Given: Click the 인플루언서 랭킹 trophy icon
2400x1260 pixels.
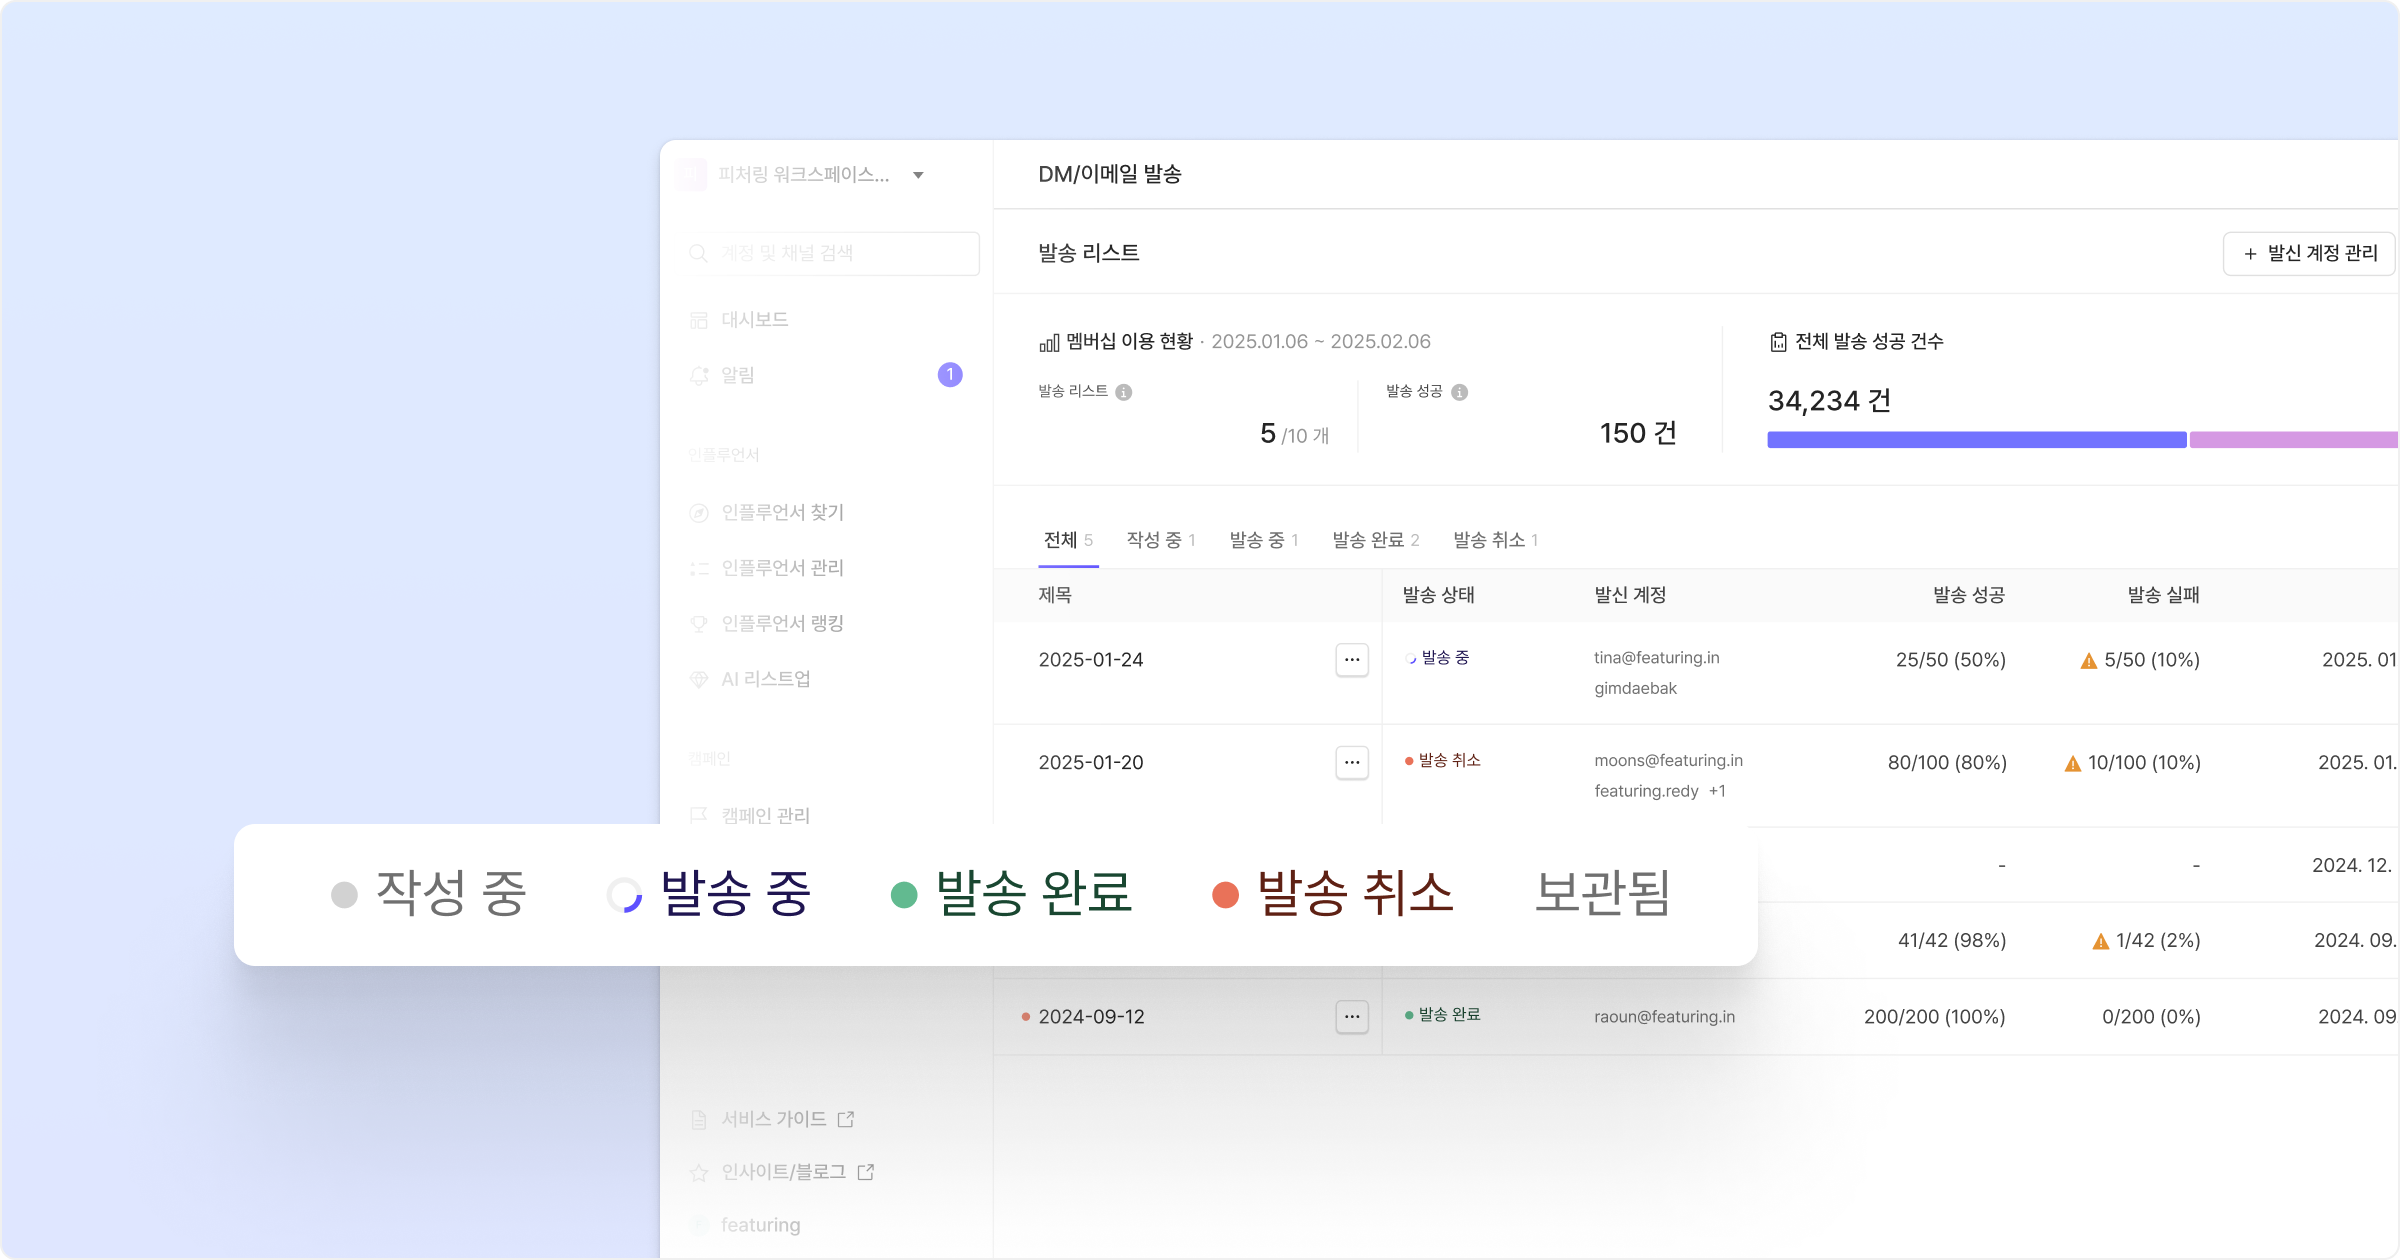Looking at the screenshot, I should pyautogui.click(x=699, y=624).
